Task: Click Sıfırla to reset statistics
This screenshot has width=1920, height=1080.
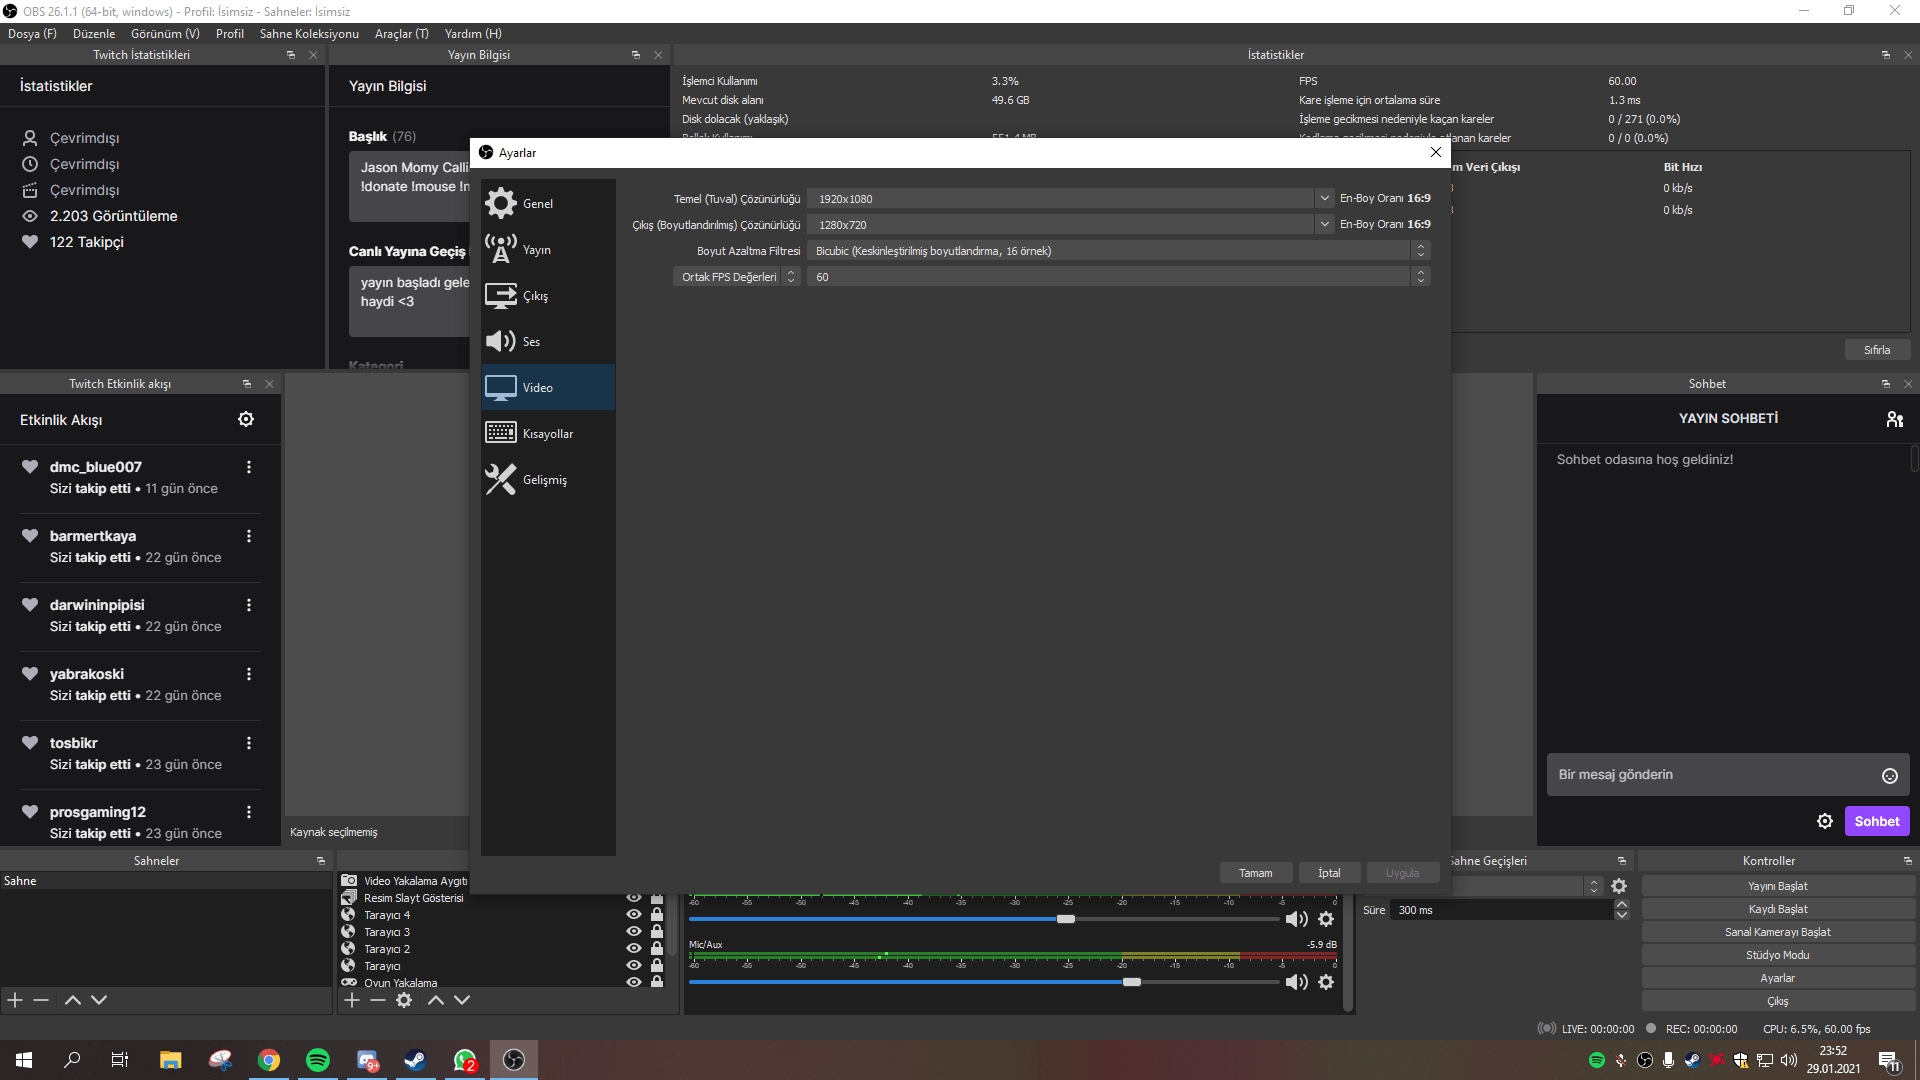Action: click(1877, 350)
